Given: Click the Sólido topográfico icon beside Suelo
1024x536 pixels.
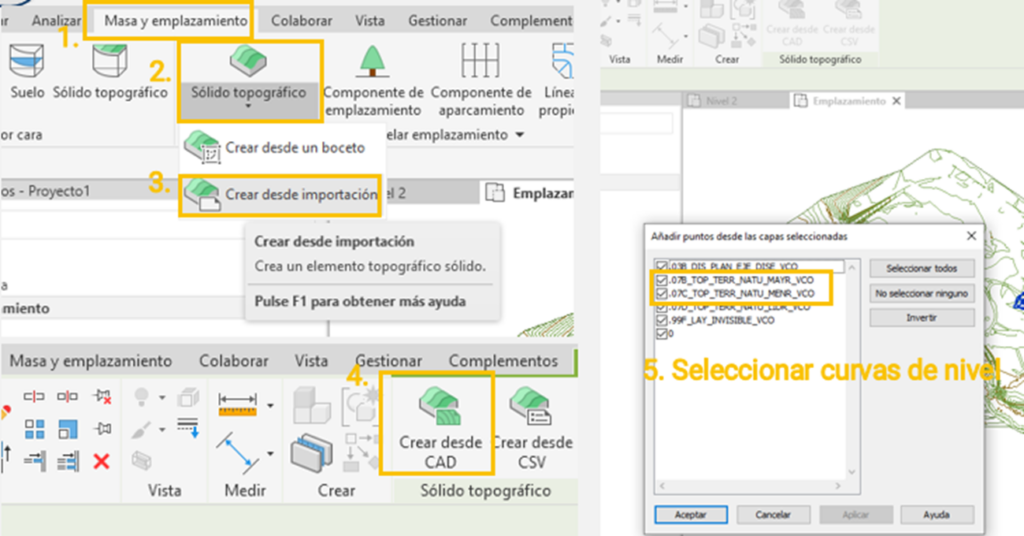Looking at the screenshot, I should click(x=110, y=61).
